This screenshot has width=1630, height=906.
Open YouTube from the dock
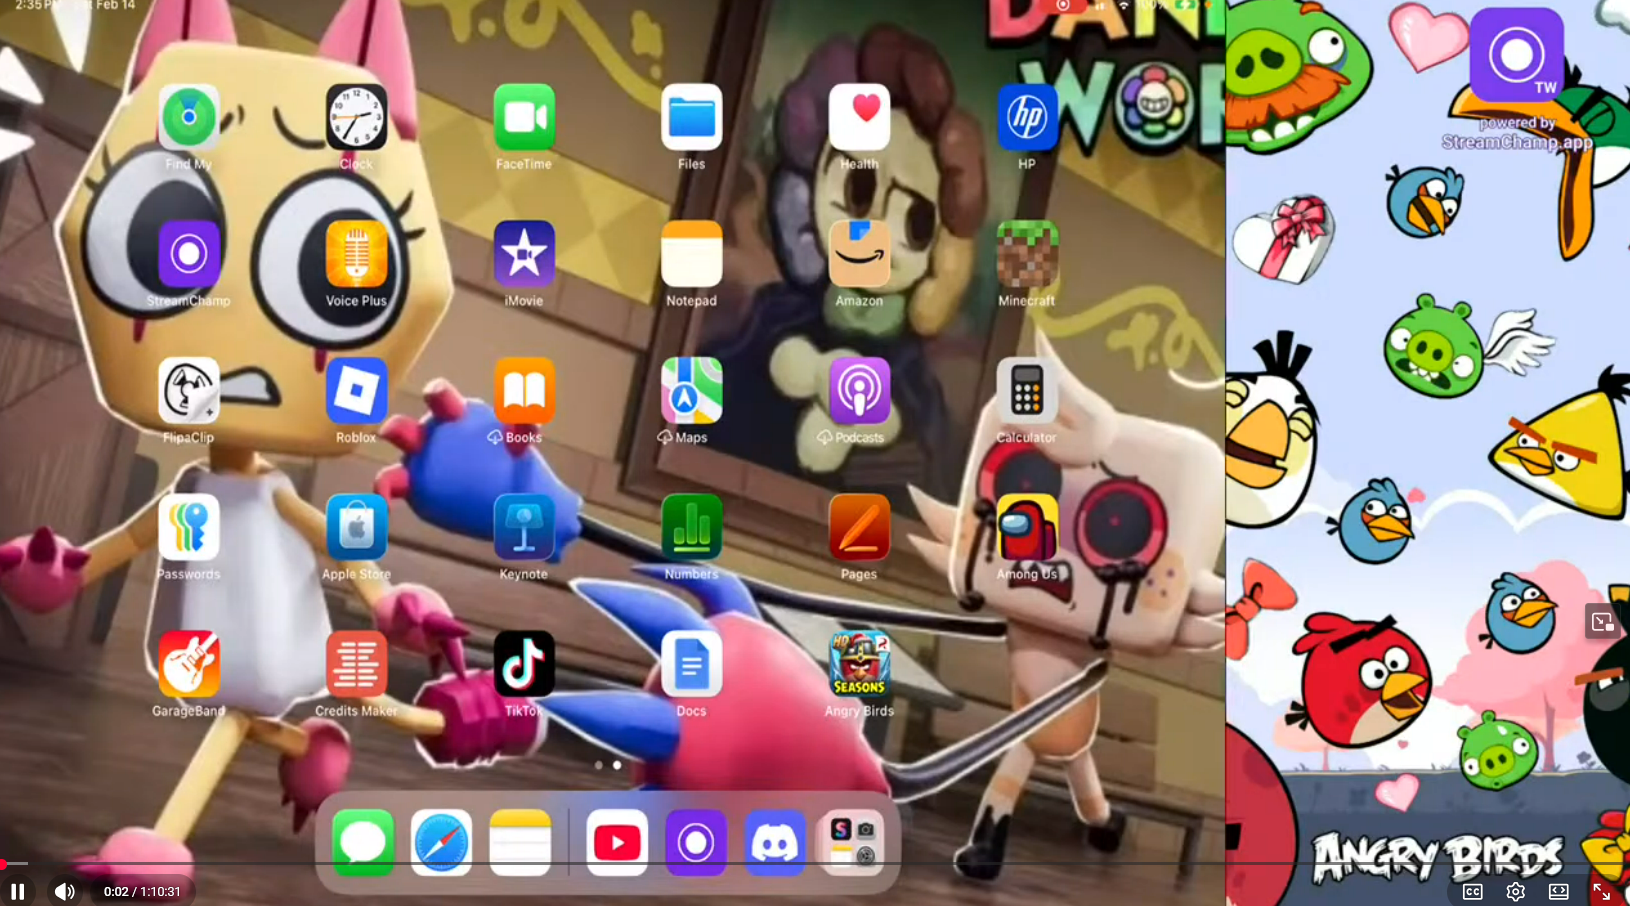coord(617,843)
